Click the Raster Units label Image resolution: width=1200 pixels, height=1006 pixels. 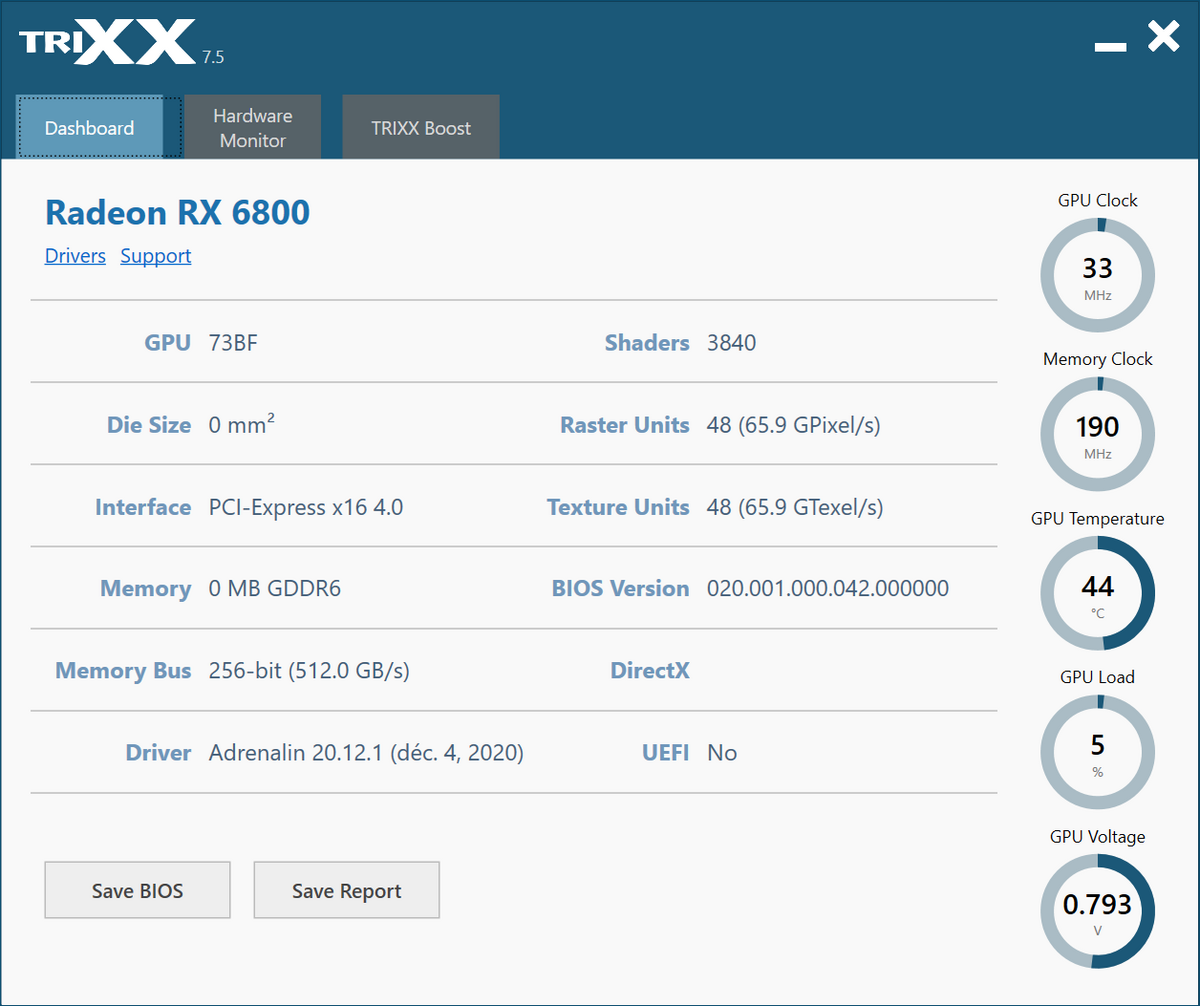(625, 425)
